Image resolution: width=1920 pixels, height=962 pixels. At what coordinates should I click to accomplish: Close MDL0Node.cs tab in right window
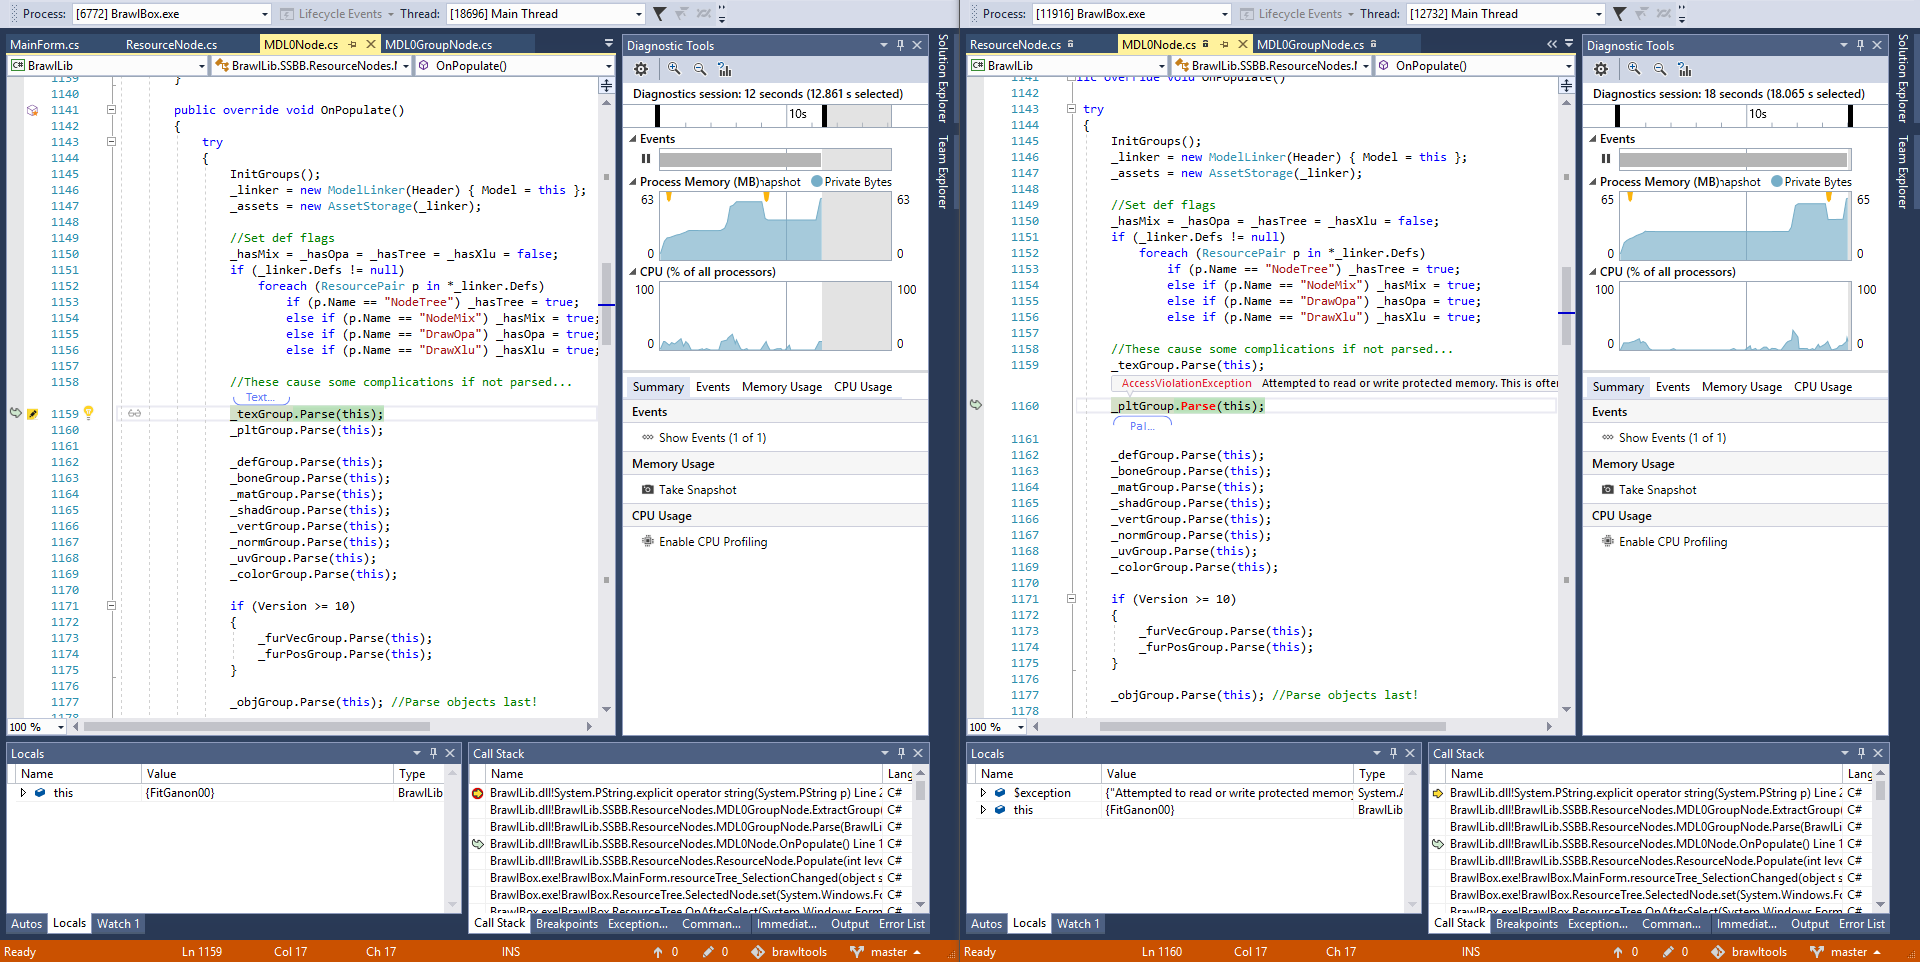[x=1243, y=44]
